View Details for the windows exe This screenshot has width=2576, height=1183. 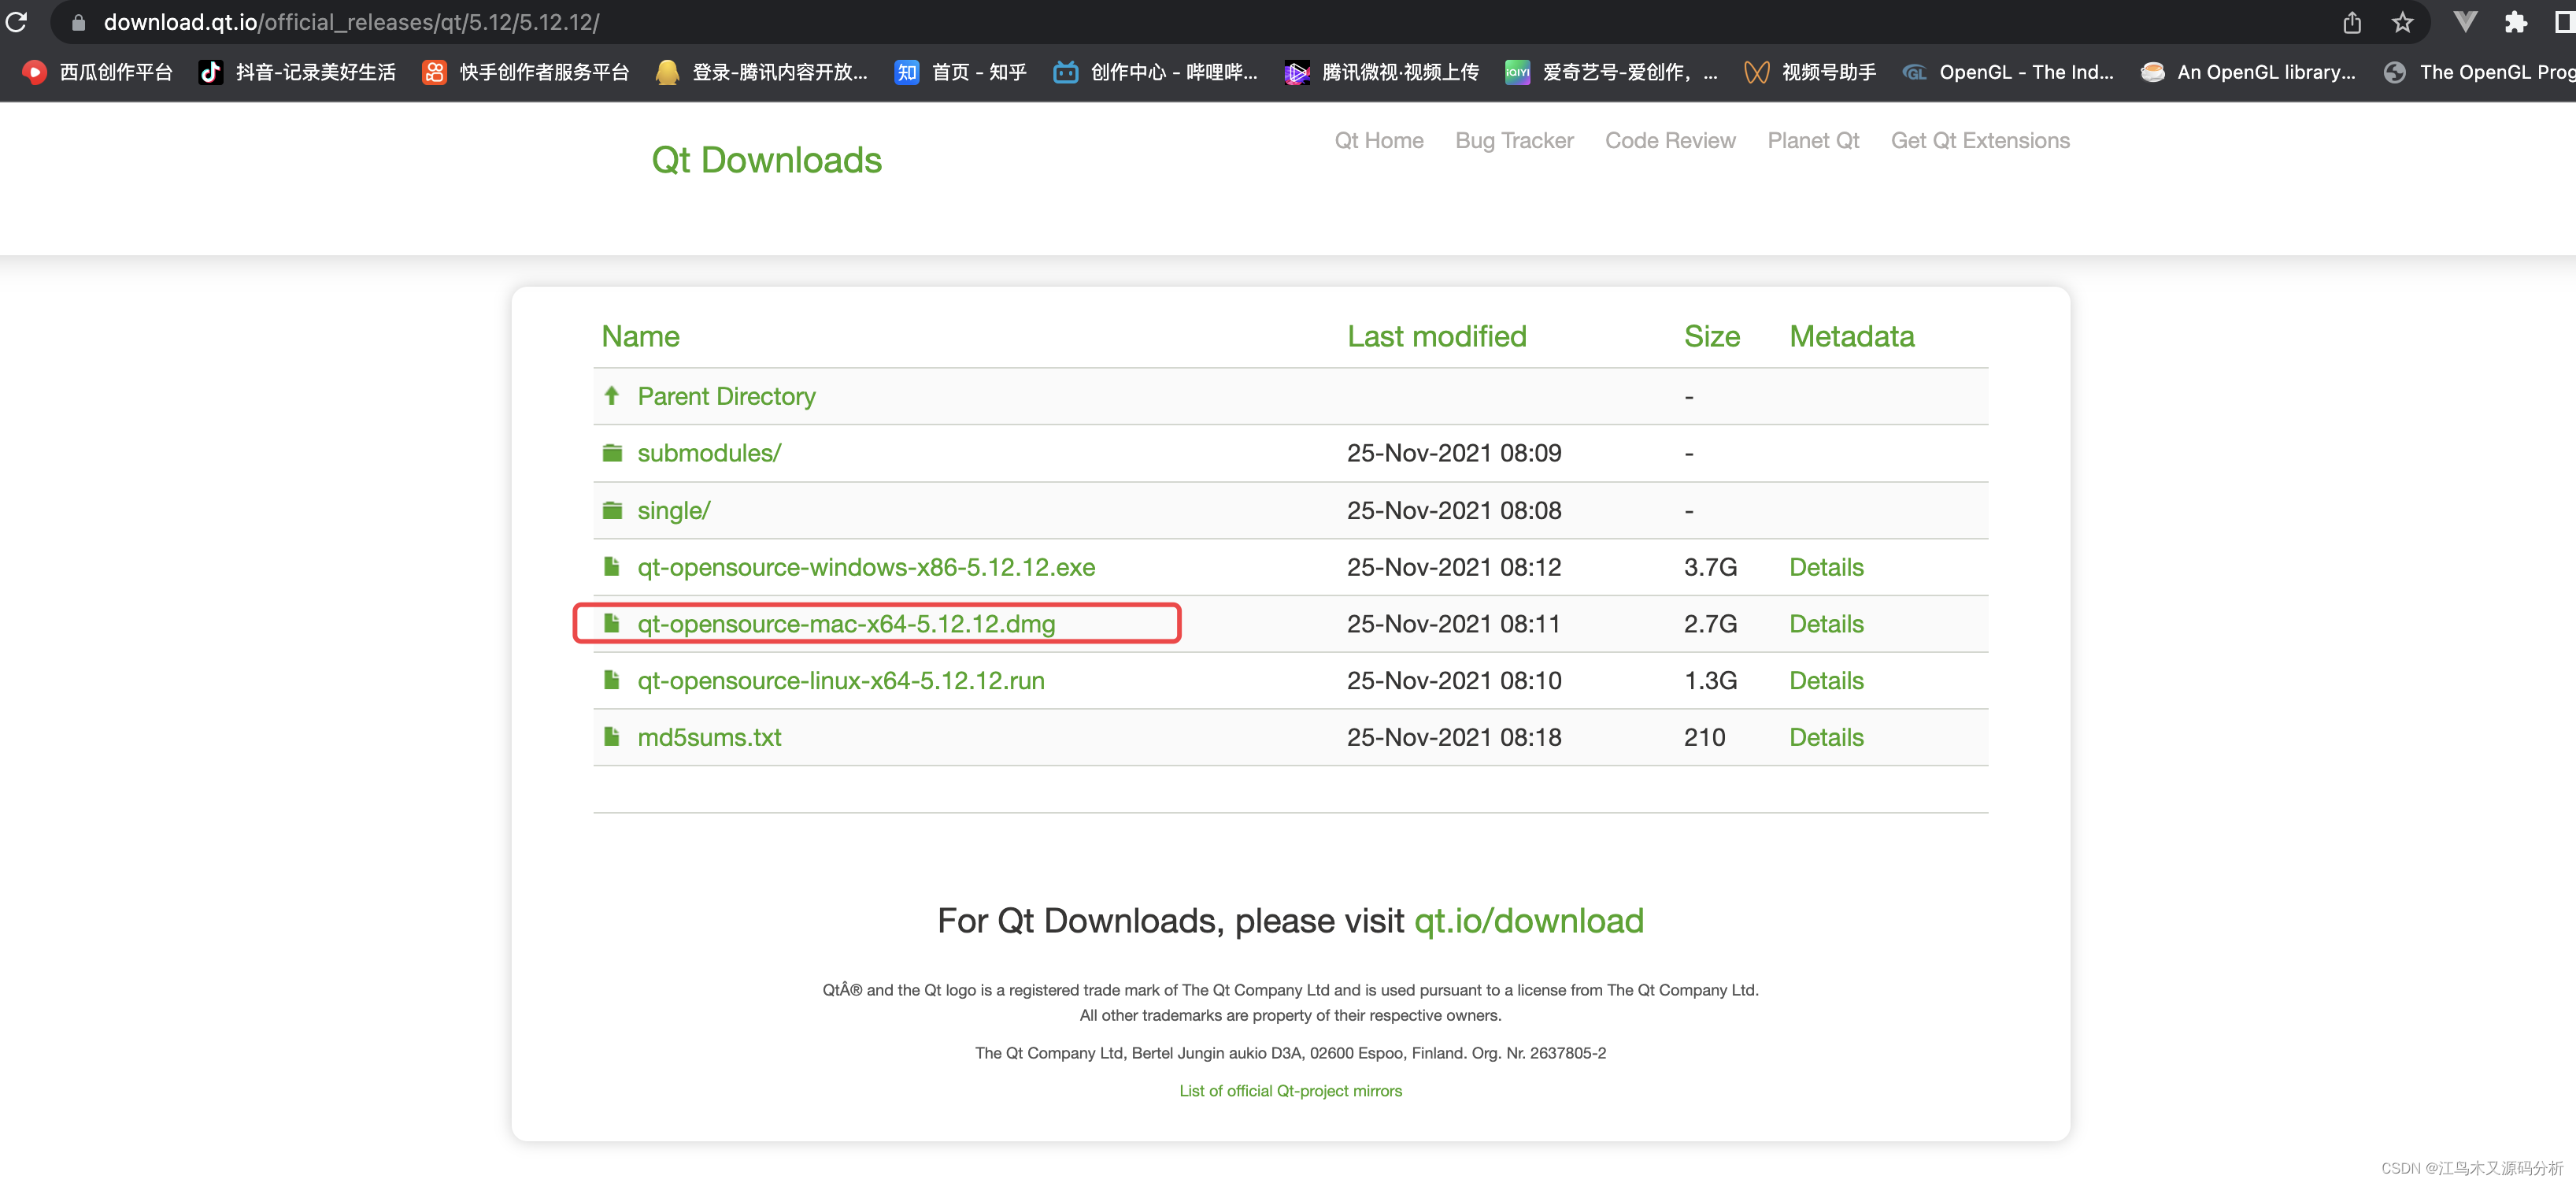pos(1826,567)
